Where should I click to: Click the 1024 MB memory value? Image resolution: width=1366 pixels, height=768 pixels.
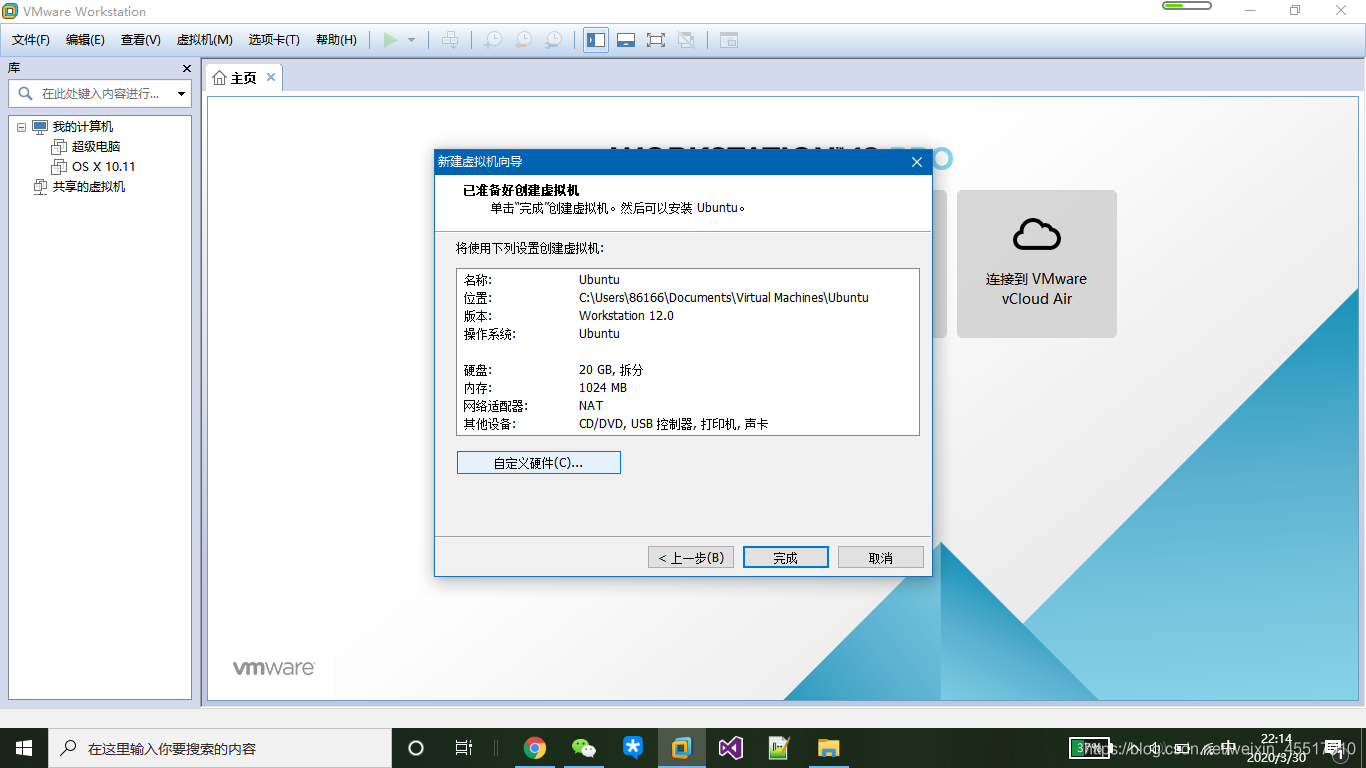(x=603, y=388)
